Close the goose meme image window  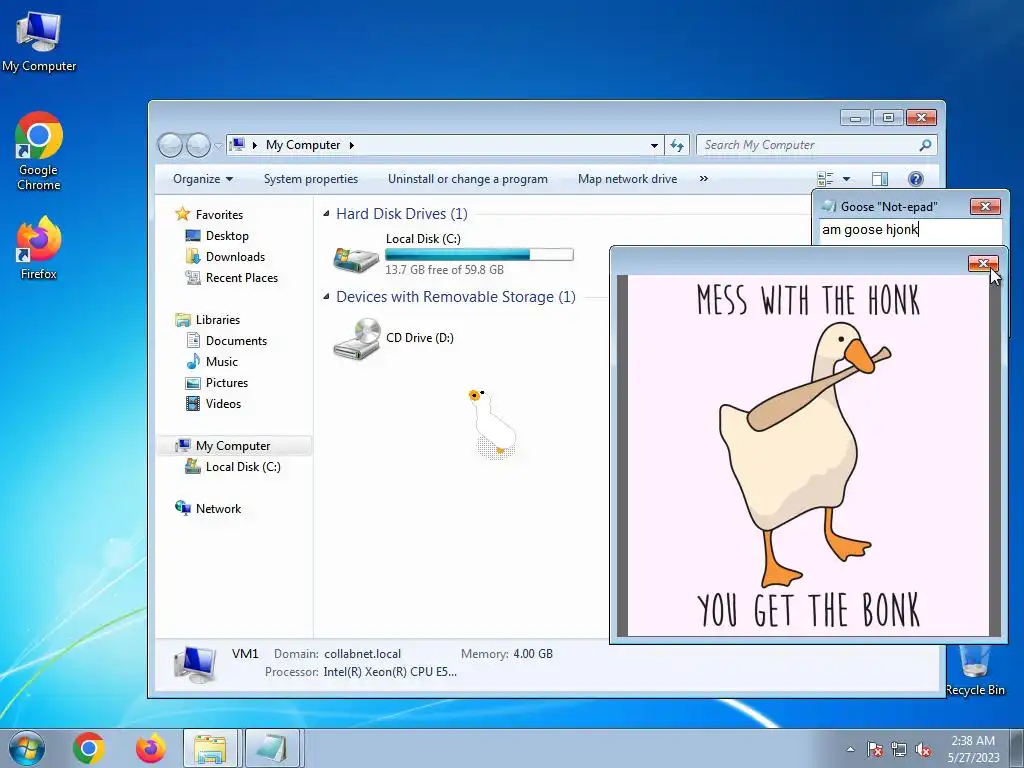pos(983,263)
